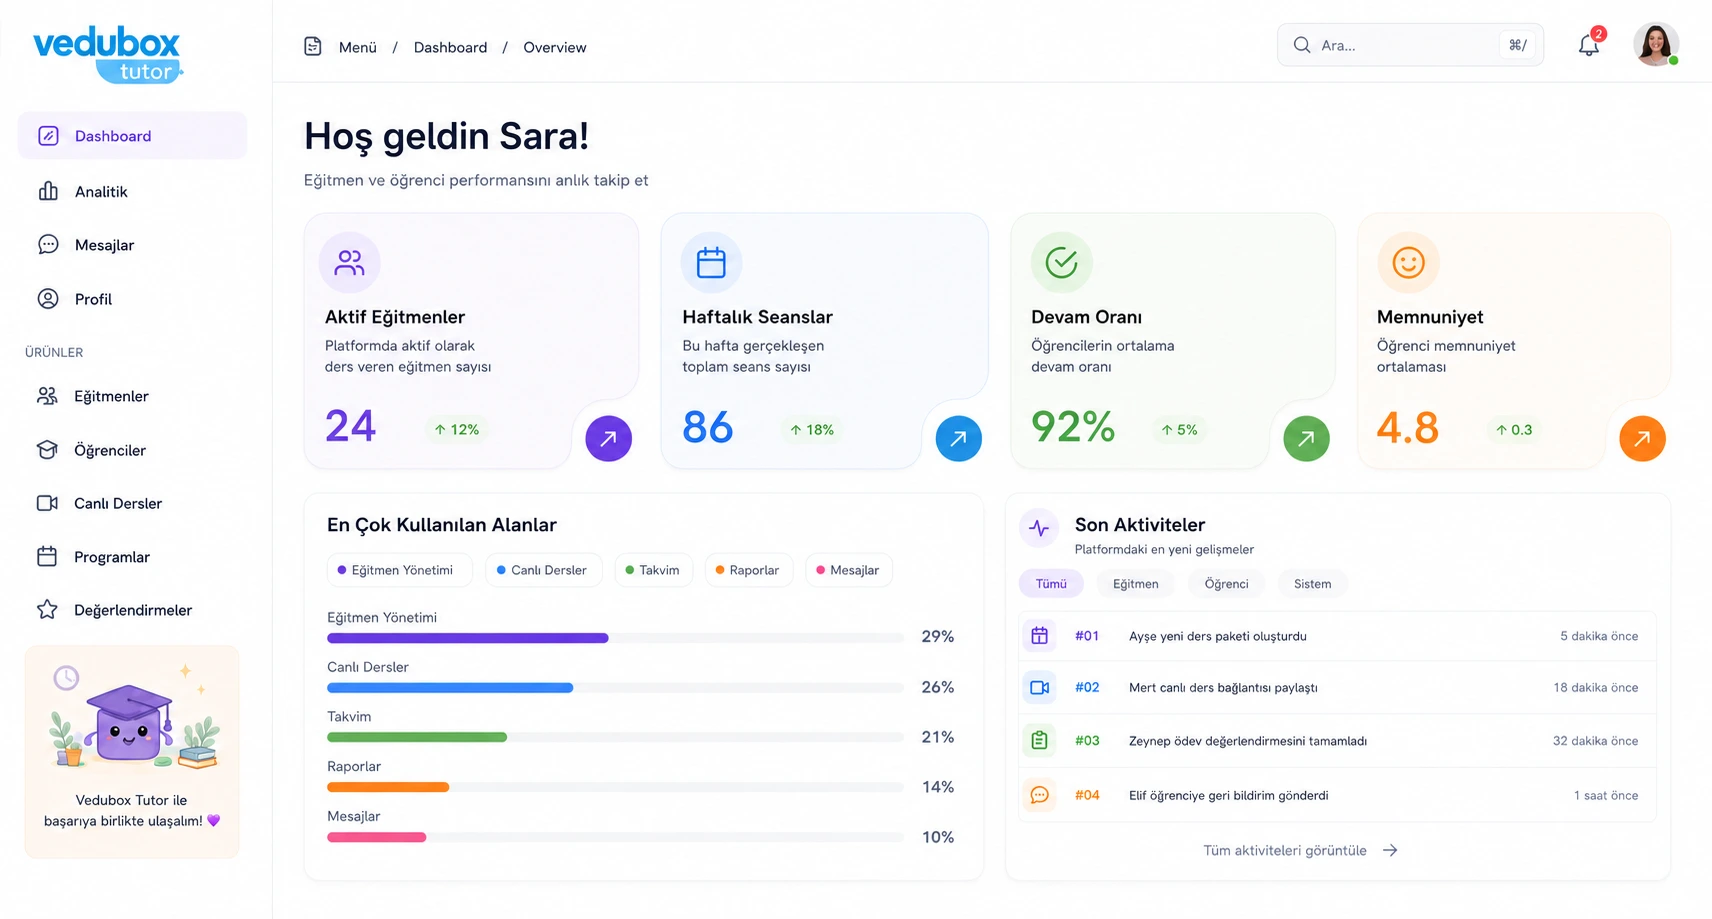1712x919 pixels.
Task: Click Tüm aktiviteleri görüntüle link
Action: [x=1300, y=850]
